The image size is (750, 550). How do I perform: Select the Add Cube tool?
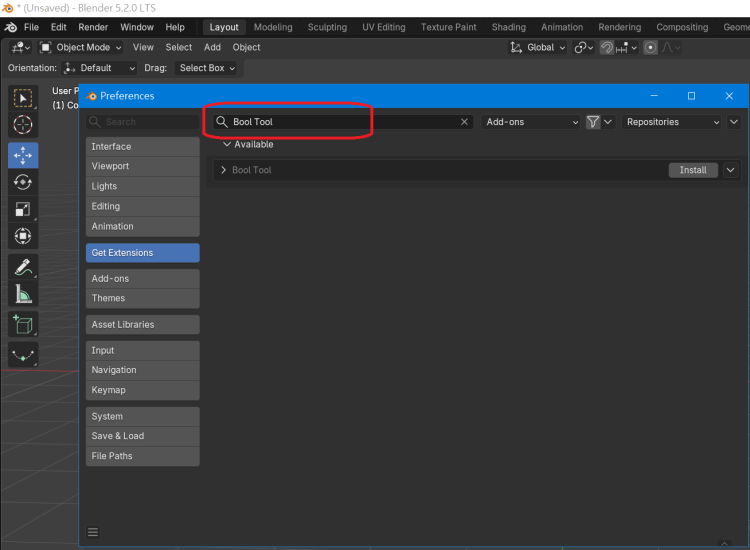click(23, 325)
